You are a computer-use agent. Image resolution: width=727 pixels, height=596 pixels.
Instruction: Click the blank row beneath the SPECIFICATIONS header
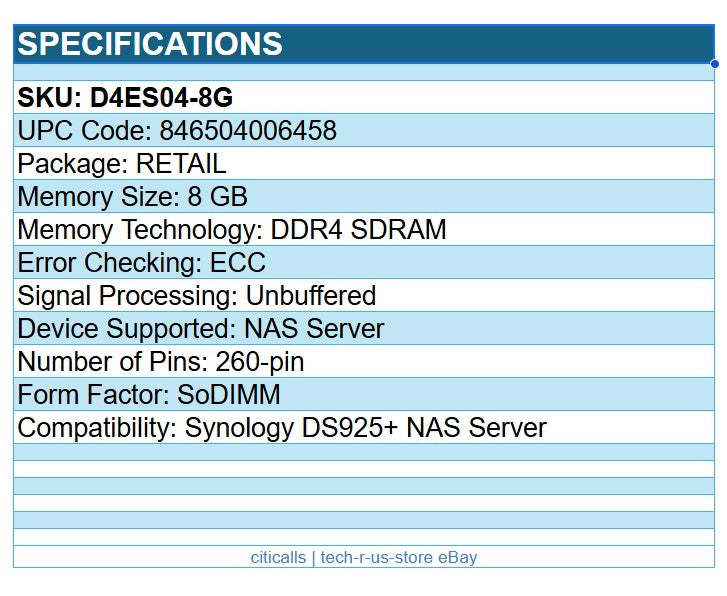pyautogui.click(x=364, y=72)
